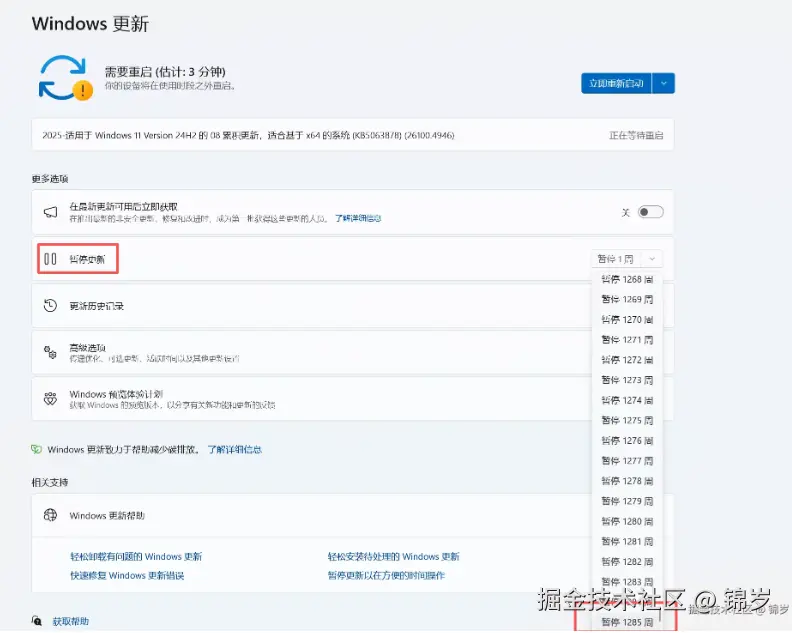
Task: Click the Windows Update sync status icon
Action: coord(66,78)
